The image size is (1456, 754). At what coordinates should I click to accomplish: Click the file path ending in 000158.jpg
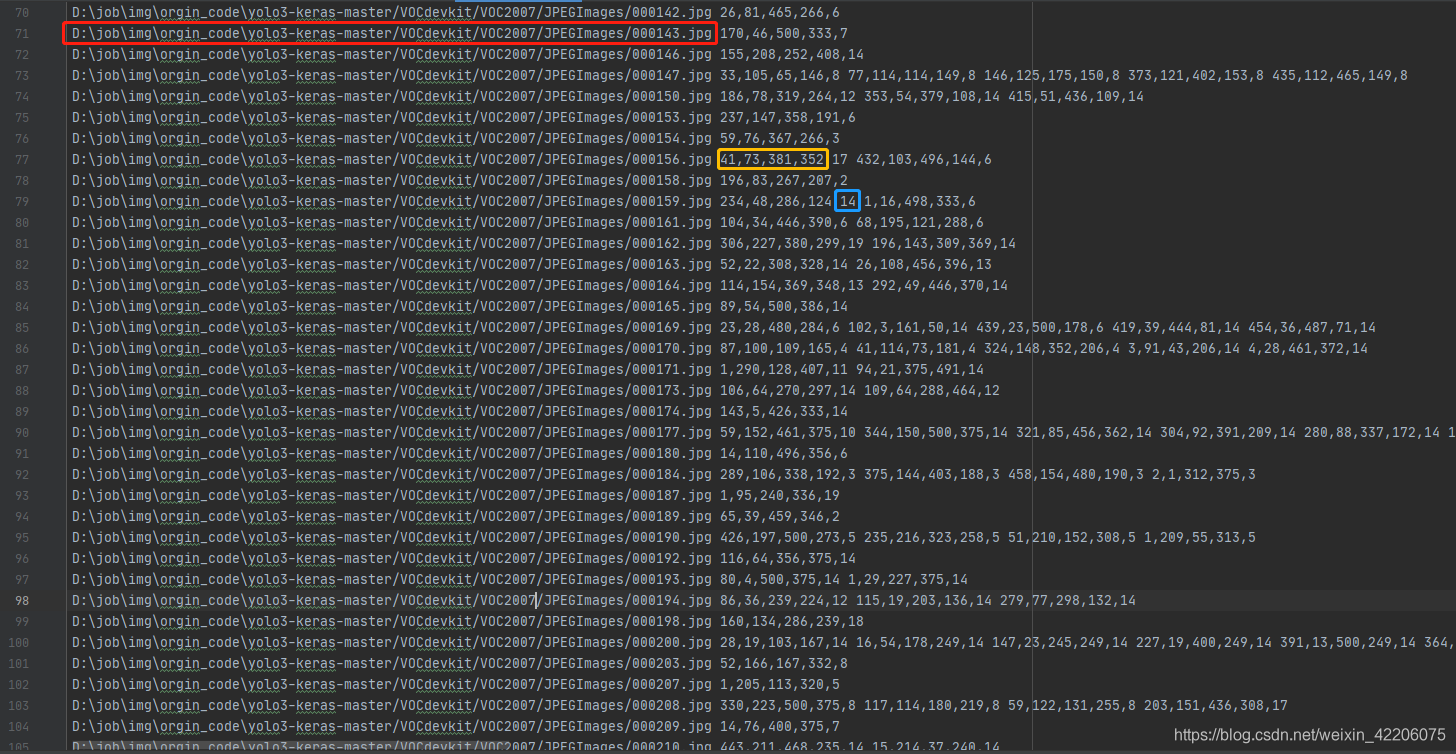[x=392, y=181]
